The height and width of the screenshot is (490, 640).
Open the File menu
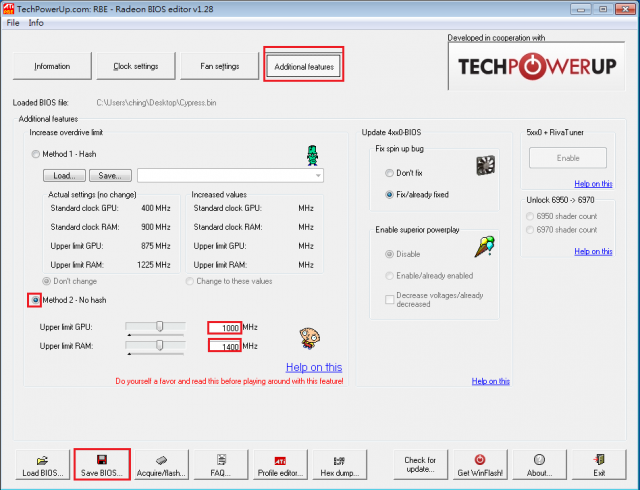[x=13, y=23]
